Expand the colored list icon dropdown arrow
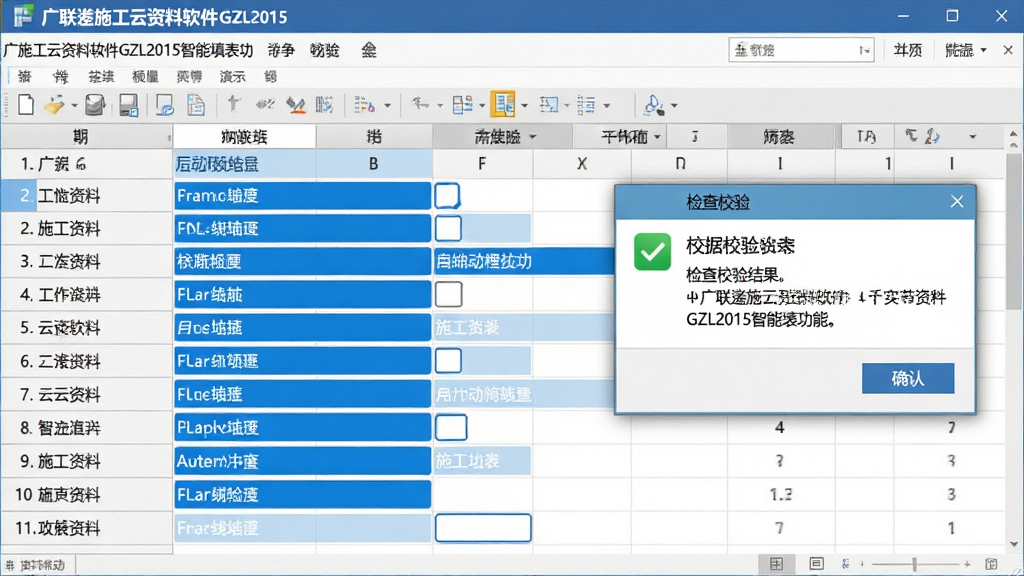 click(387, 105)
